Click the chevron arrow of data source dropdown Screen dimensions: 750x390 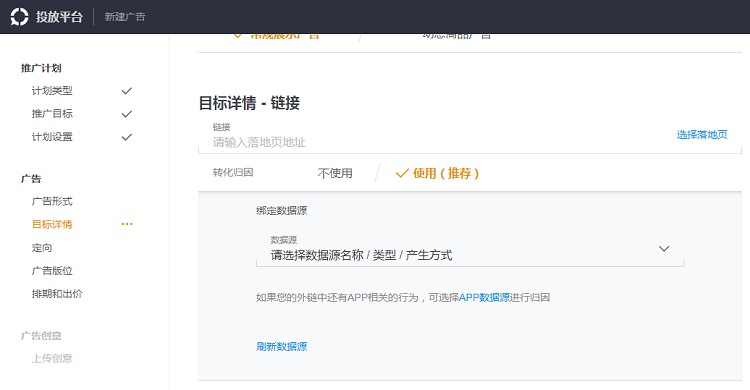tap(664, 249)
